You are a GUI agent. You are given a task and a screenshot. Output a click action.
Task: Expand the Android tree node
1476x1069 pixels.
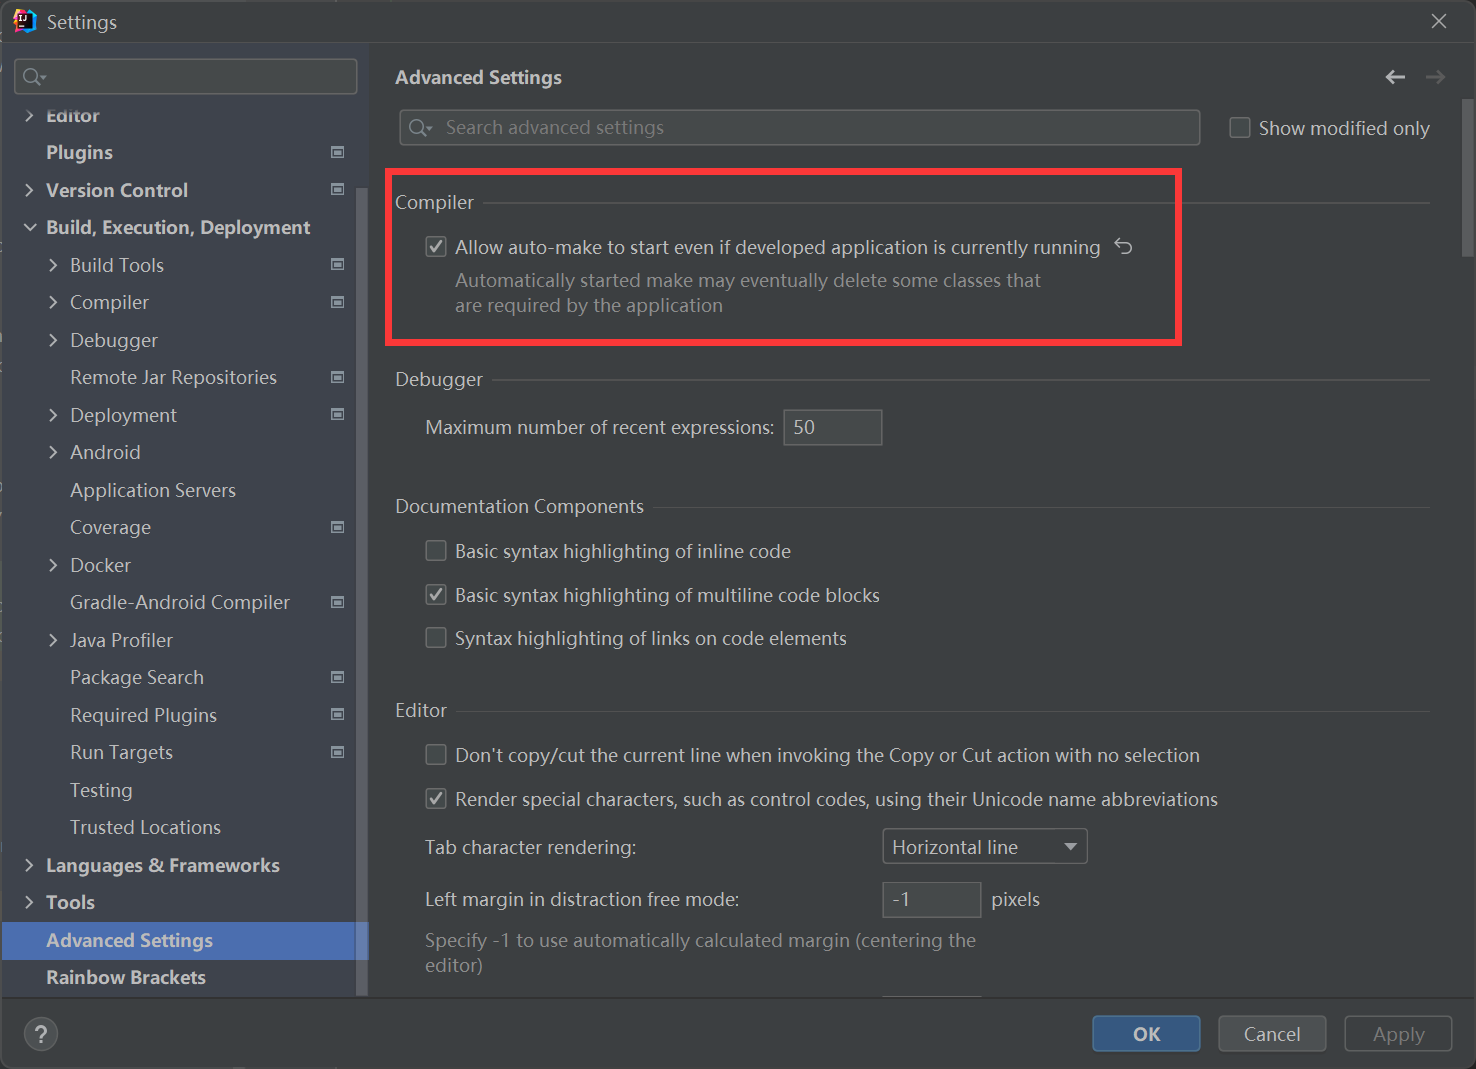click(x=53, y=452)
